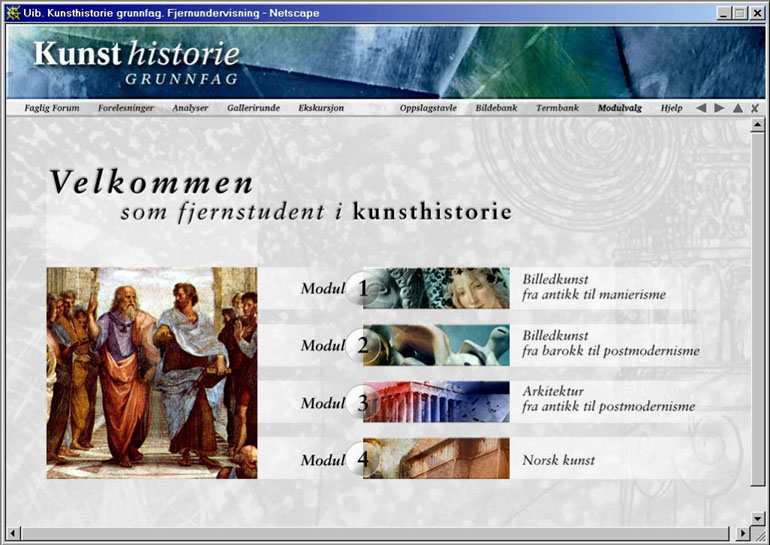The width and height of the screenshot is (770, 545).
Task: Select the Modul 2 number badge
Action: click(x=362, y=346)
